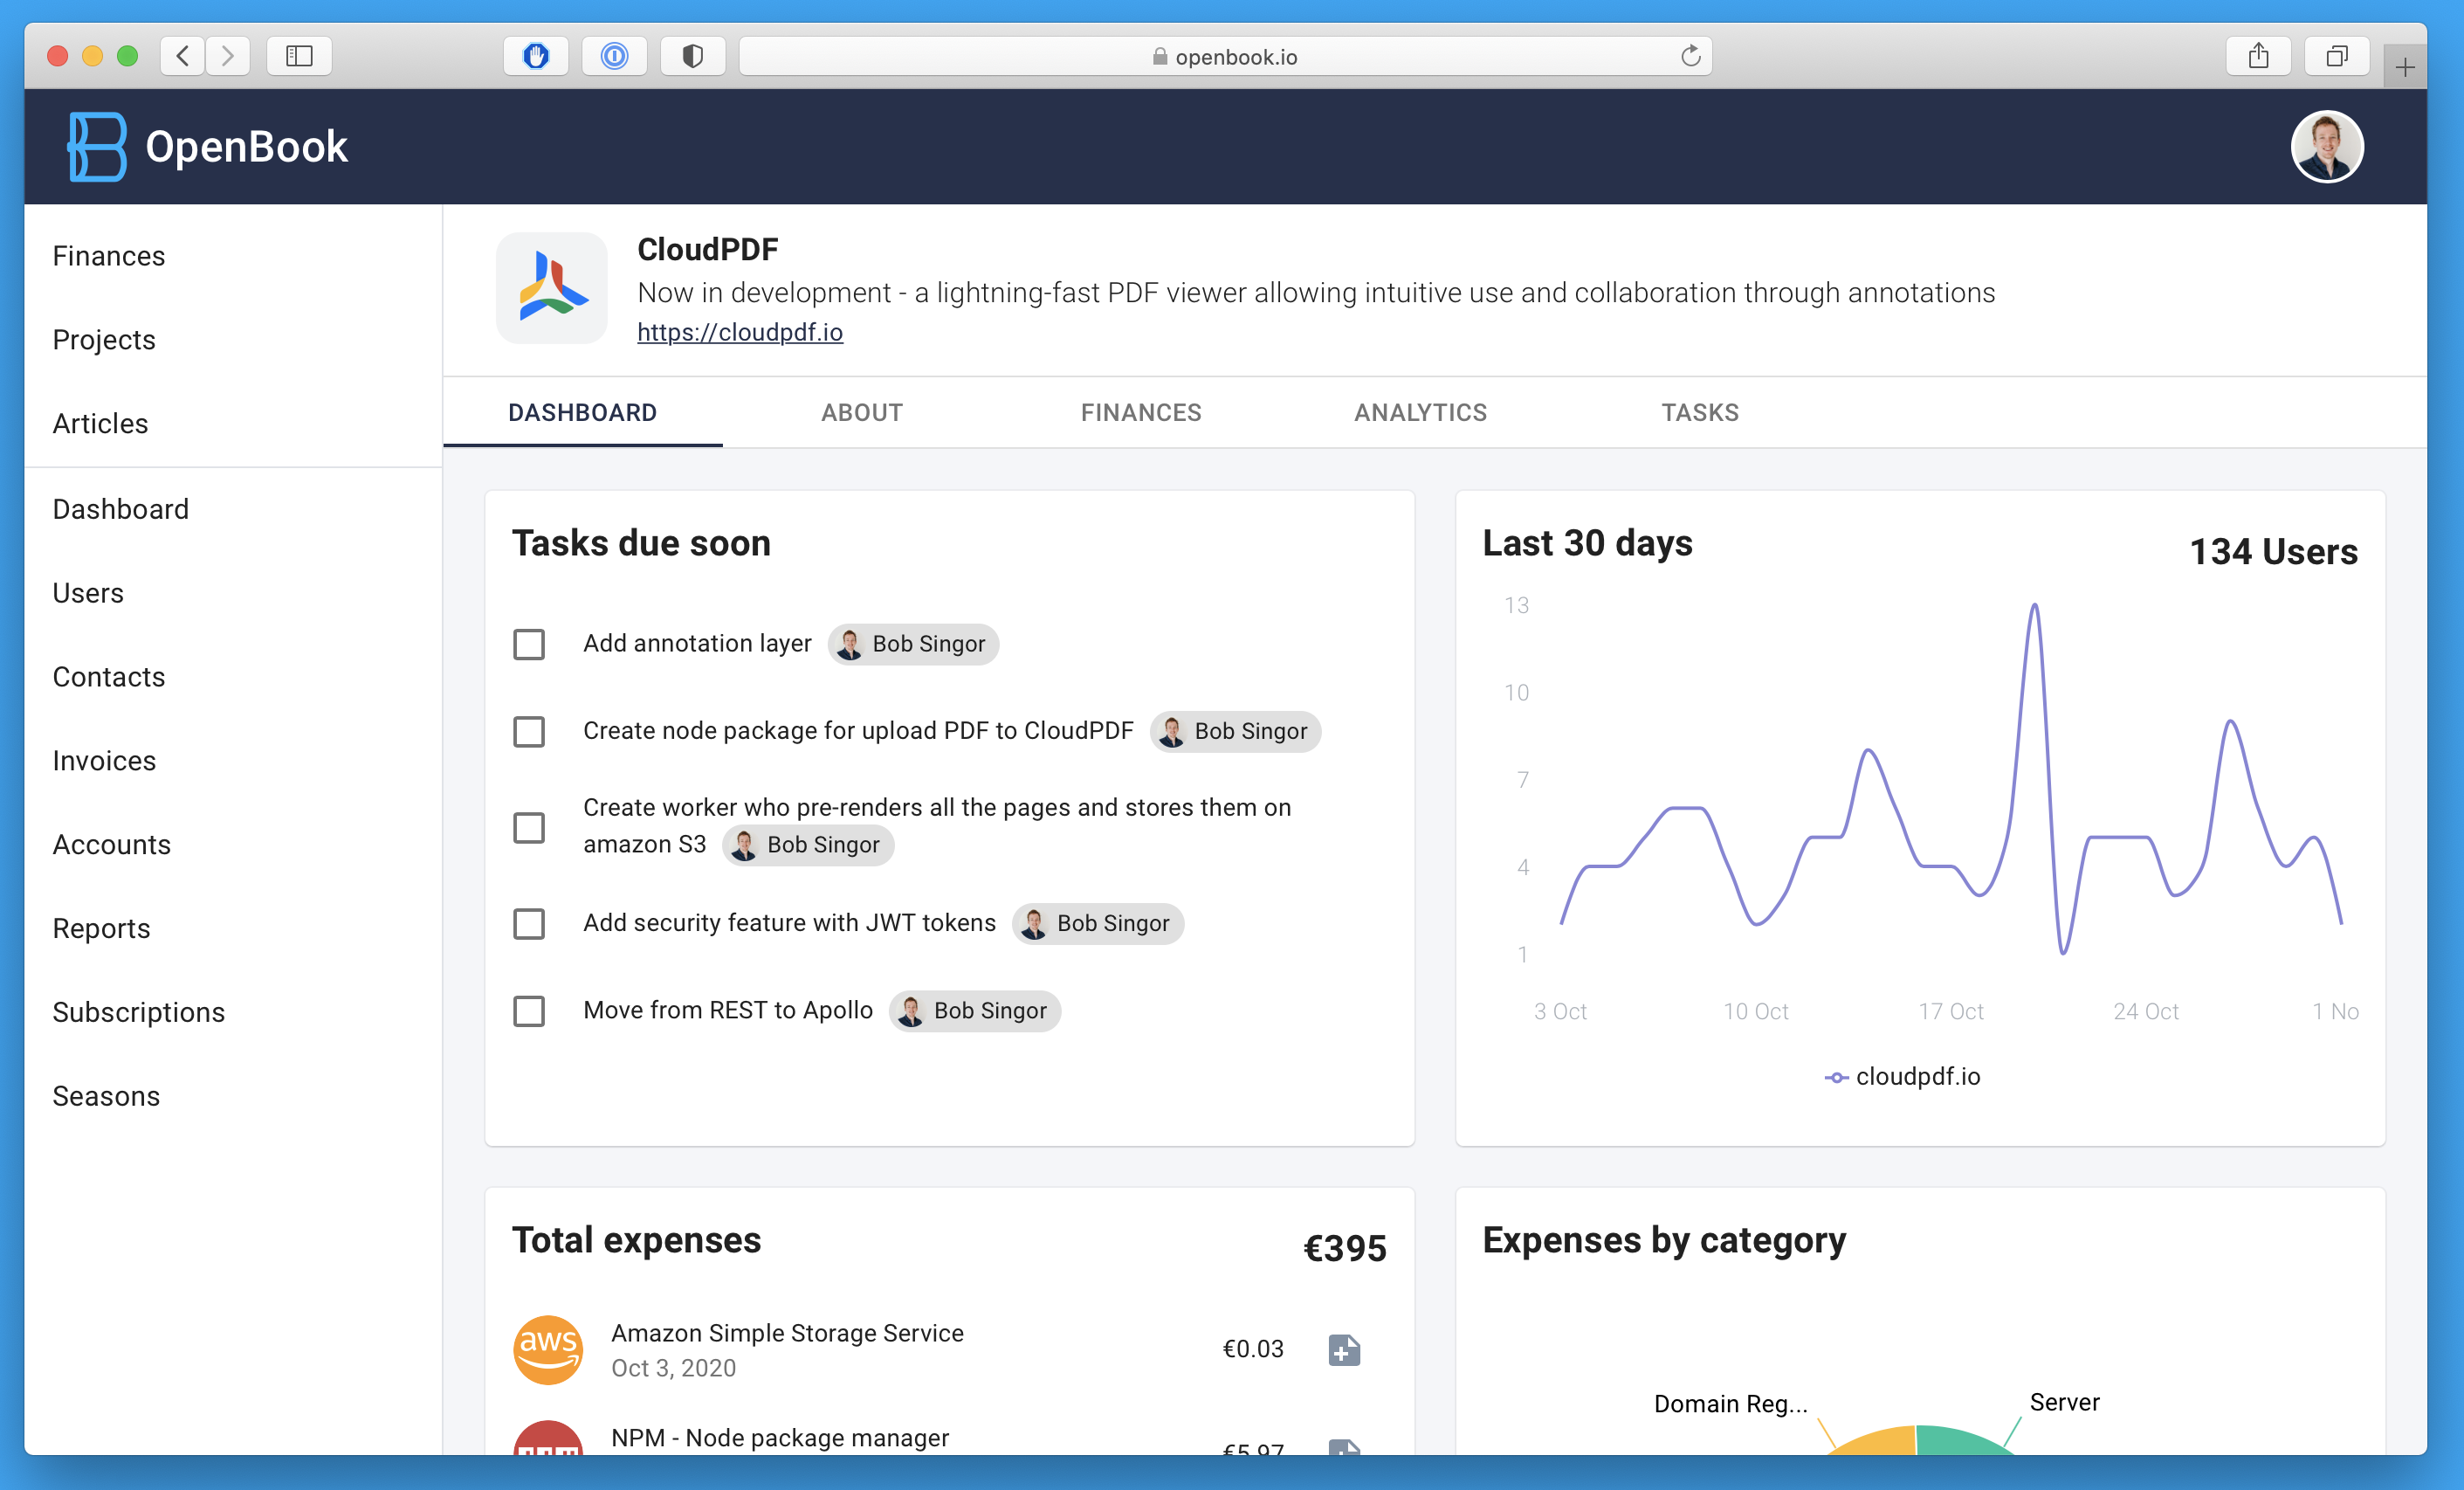Click Bob Singor chip on annotation task
Screen dimensions: 2464x1490
tap(913, 644)
